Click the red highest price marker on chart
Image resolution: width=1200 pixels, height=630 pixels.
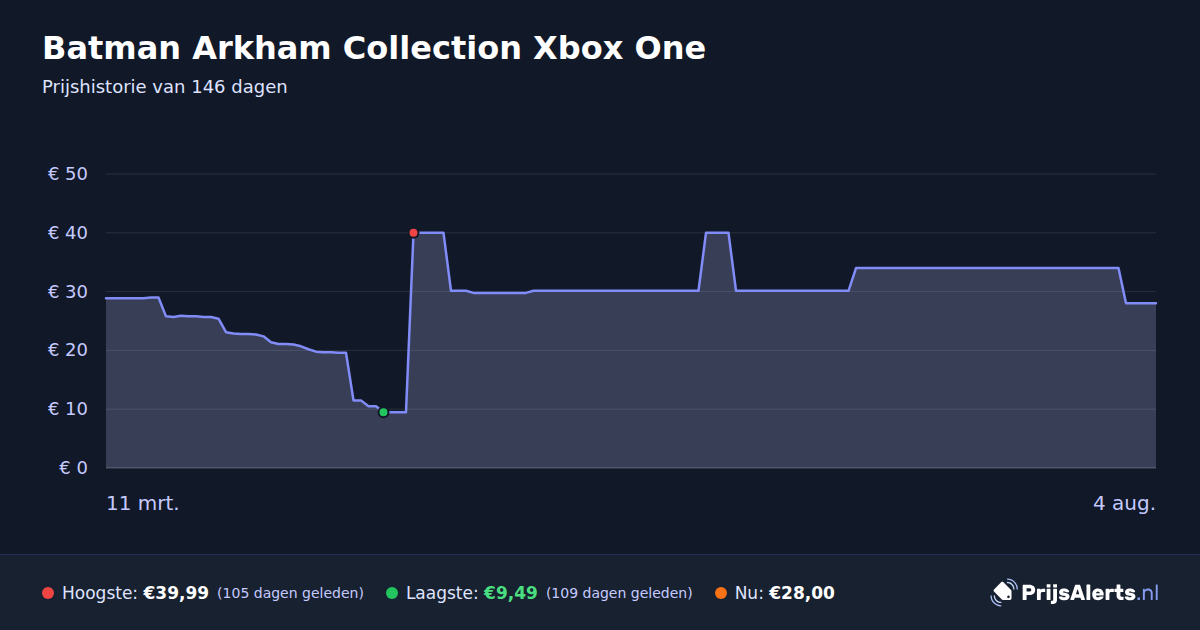pos(413,233)
